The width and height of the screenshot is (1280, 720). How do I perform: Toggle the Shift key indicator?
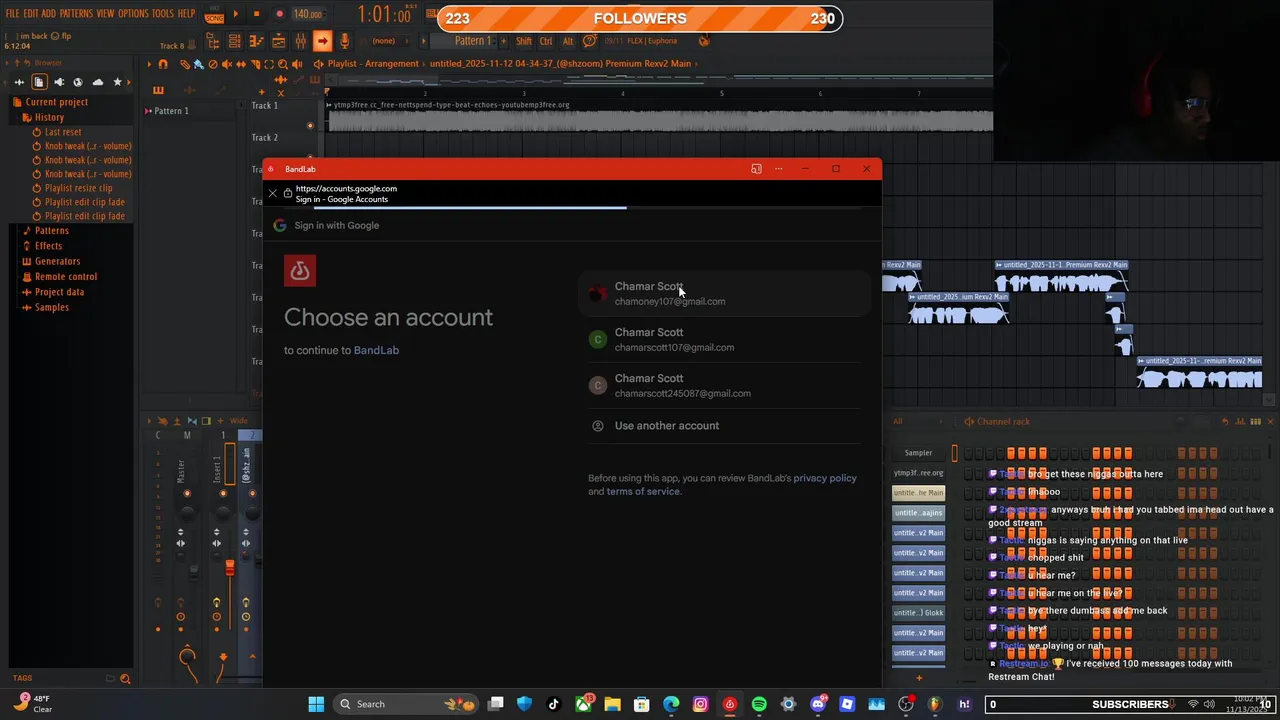pyautogui.click(x=524, y=41)
